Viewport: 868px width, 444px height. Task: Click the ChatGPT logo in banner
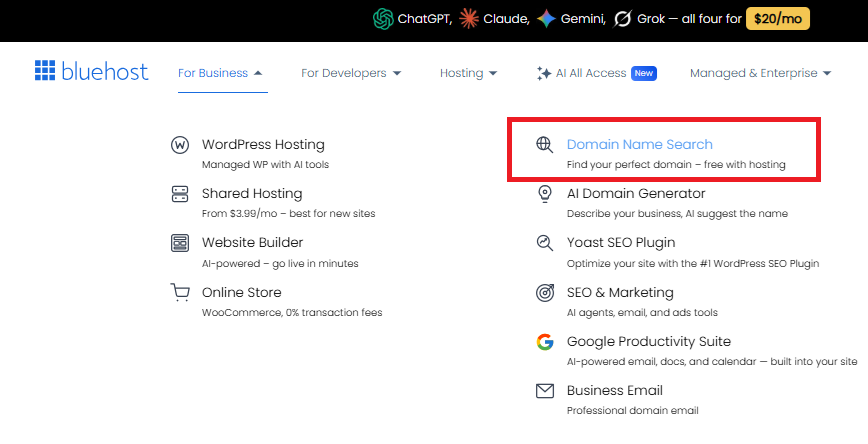click(383, 19)
